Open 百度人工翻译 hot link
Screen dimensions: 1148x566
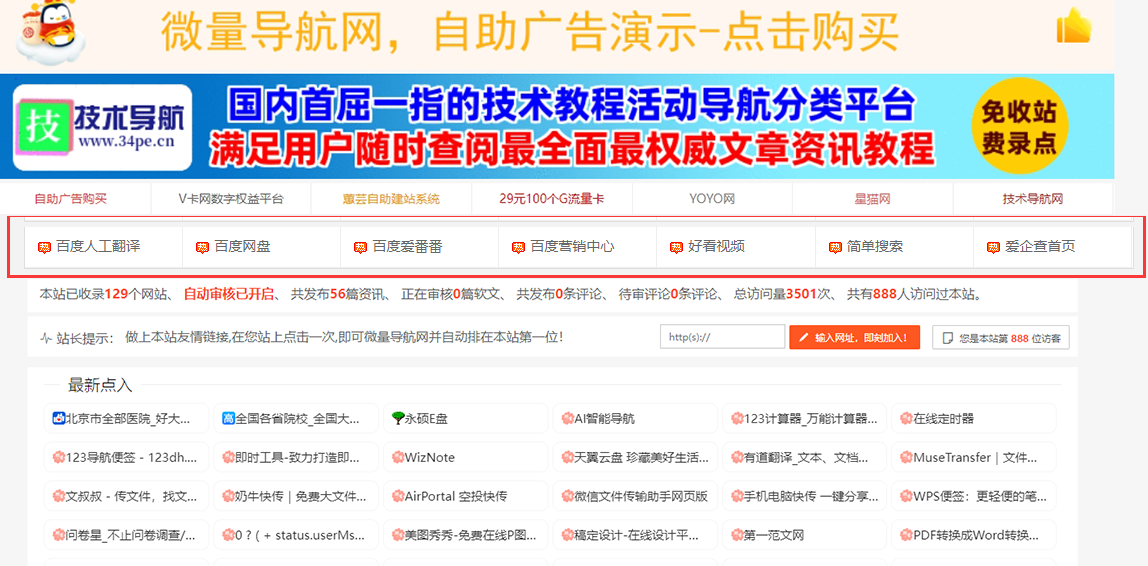pos(98,247)
